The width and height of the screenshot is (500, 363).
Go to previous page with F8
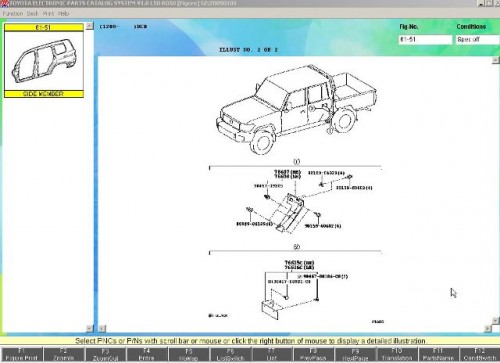click(313, 354)
